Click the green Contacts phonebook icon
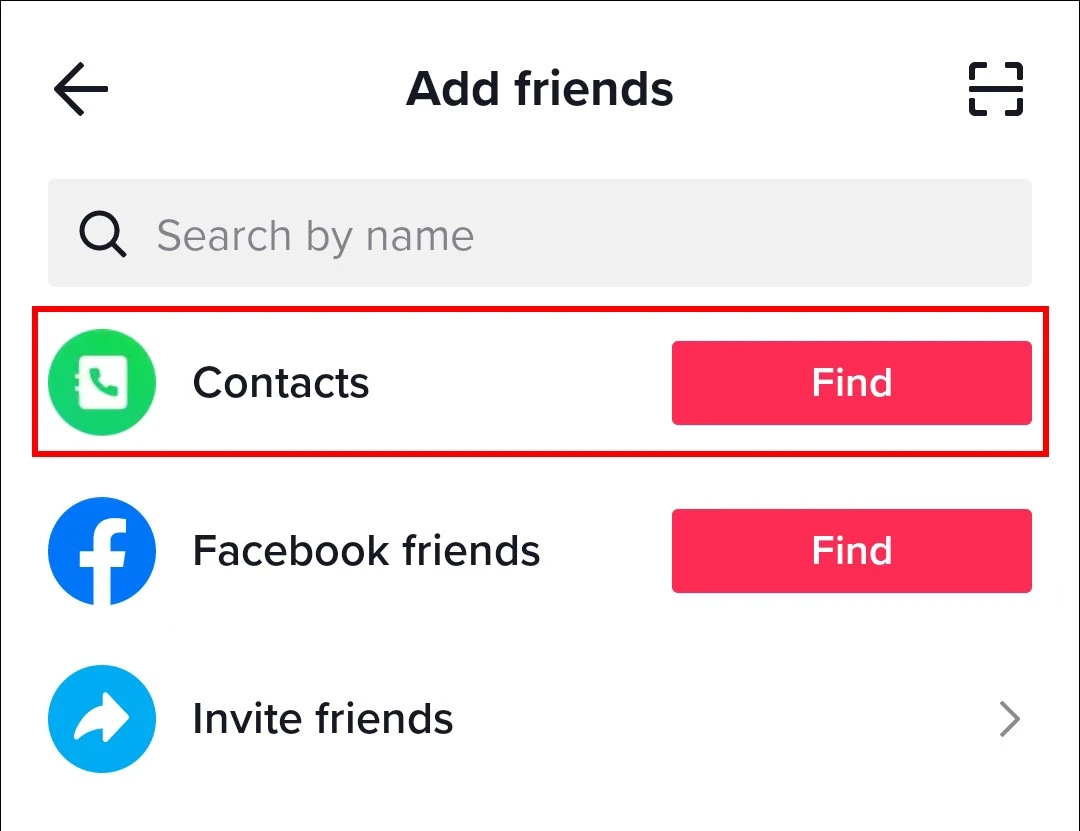This screenshot has height=831, width=1080. (x=102, y=383)
